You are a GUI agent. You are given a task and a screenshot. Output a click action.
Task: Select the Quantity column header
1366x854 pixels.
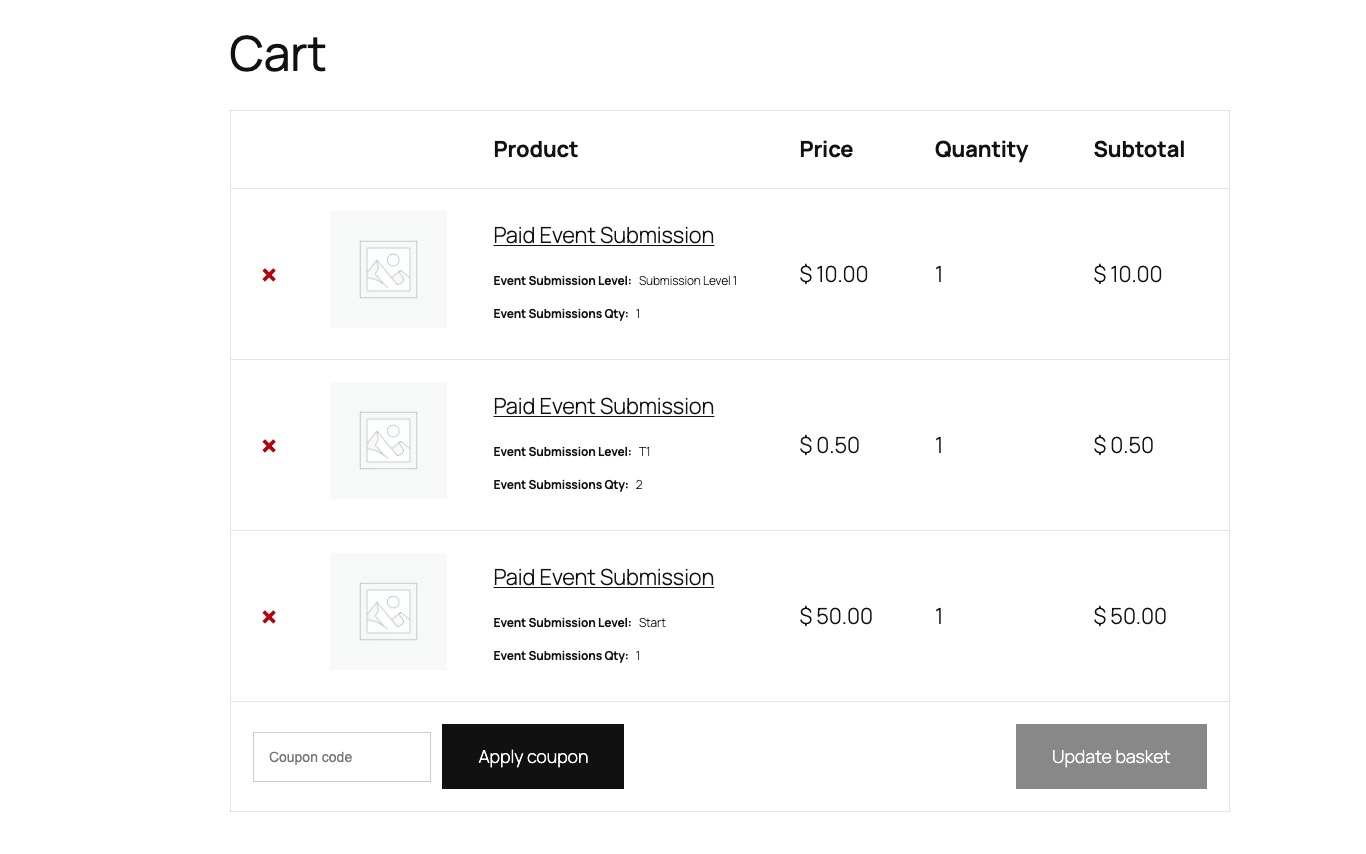(x=981, y=150)
